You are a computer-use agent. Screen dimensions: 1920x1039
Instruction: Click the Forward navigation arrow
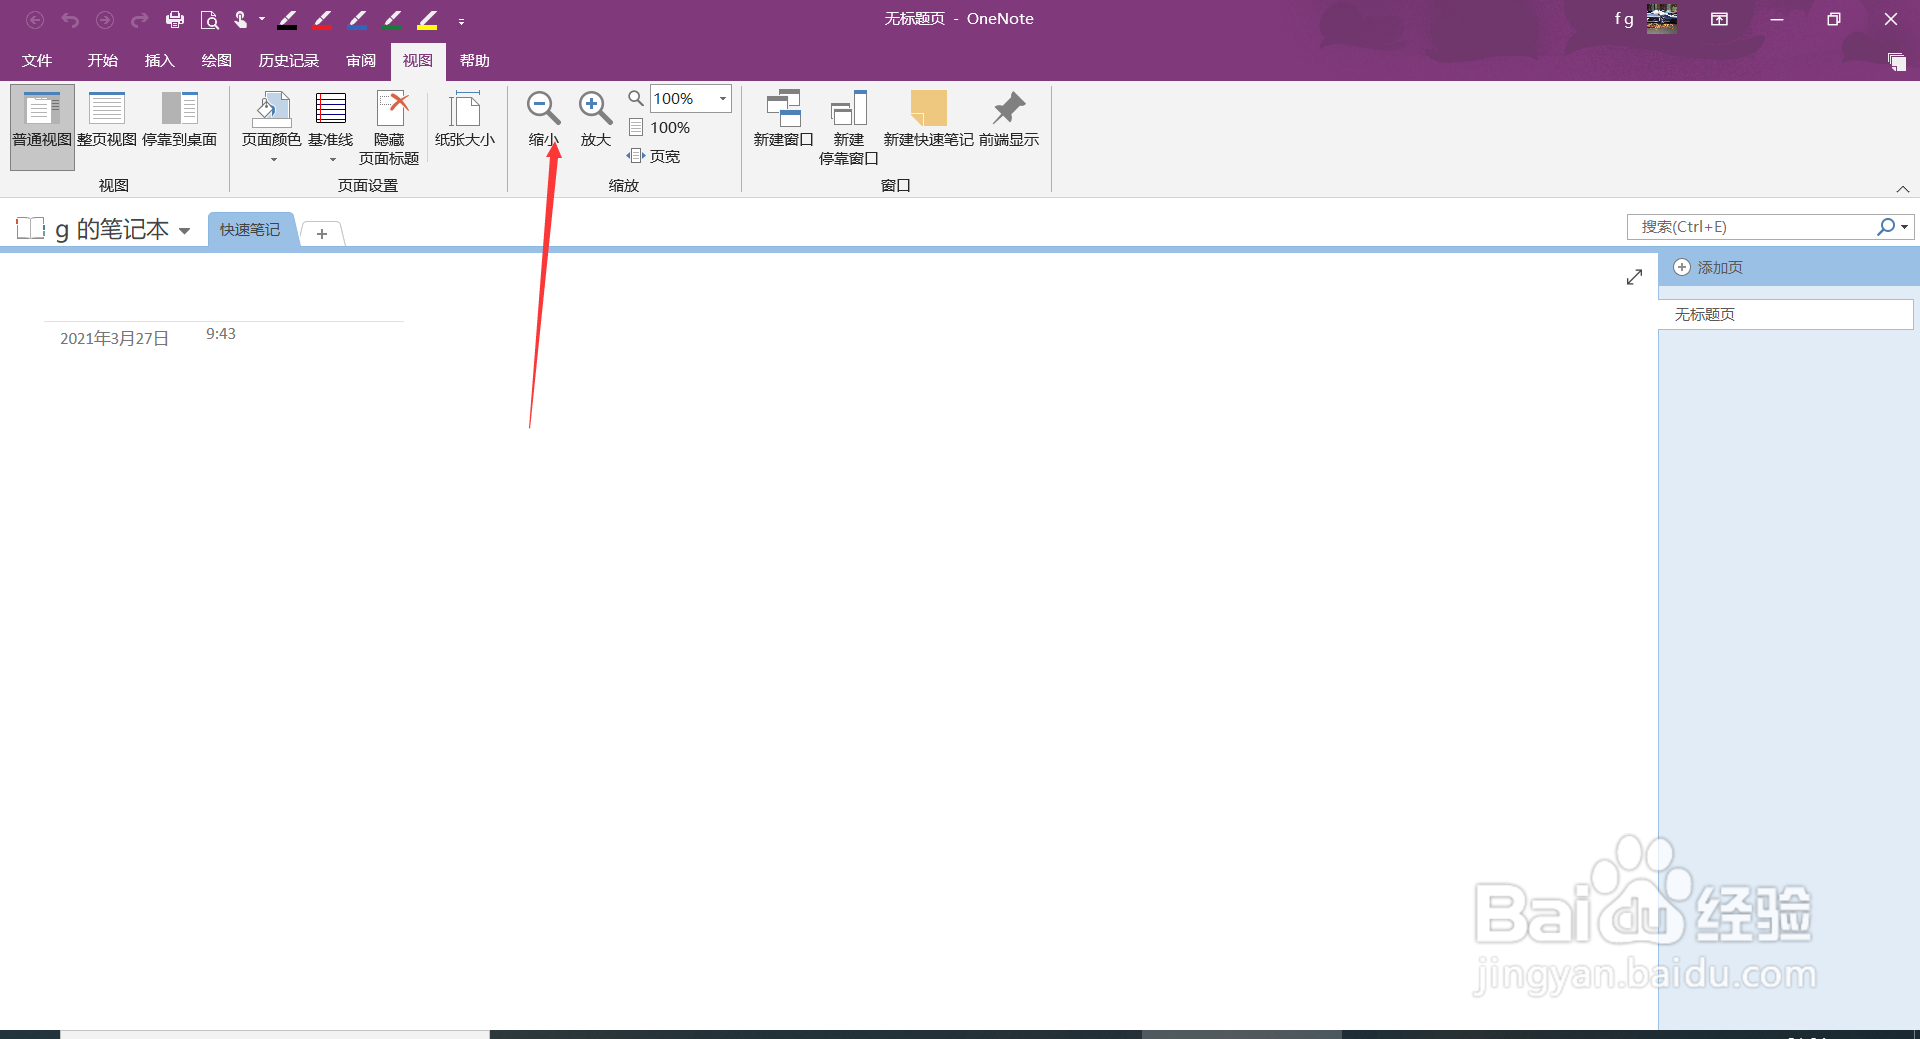(x=105, y=20)
